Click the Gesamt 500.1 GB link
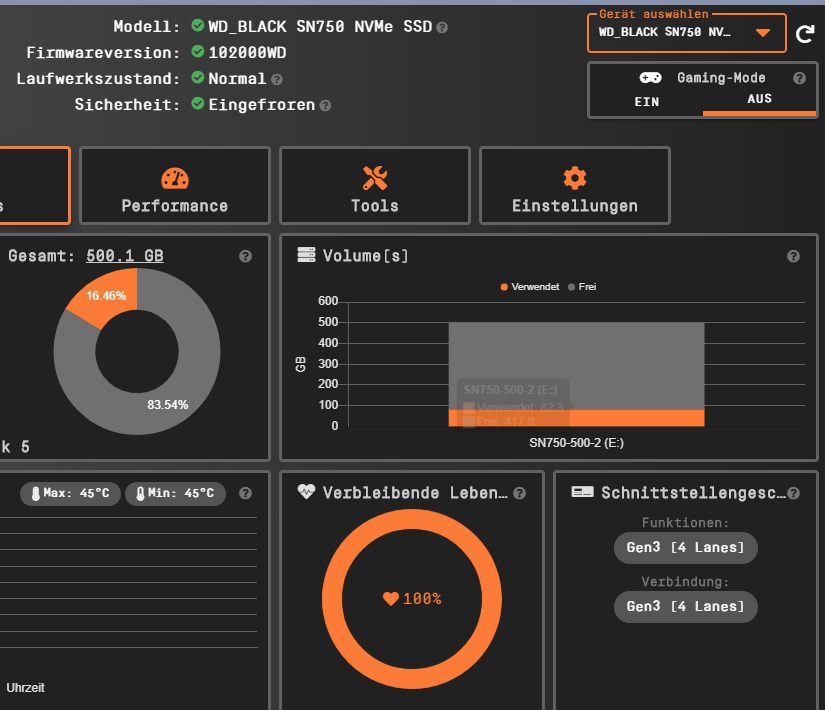This screenshot has height=710, width=825. (125, 256)
